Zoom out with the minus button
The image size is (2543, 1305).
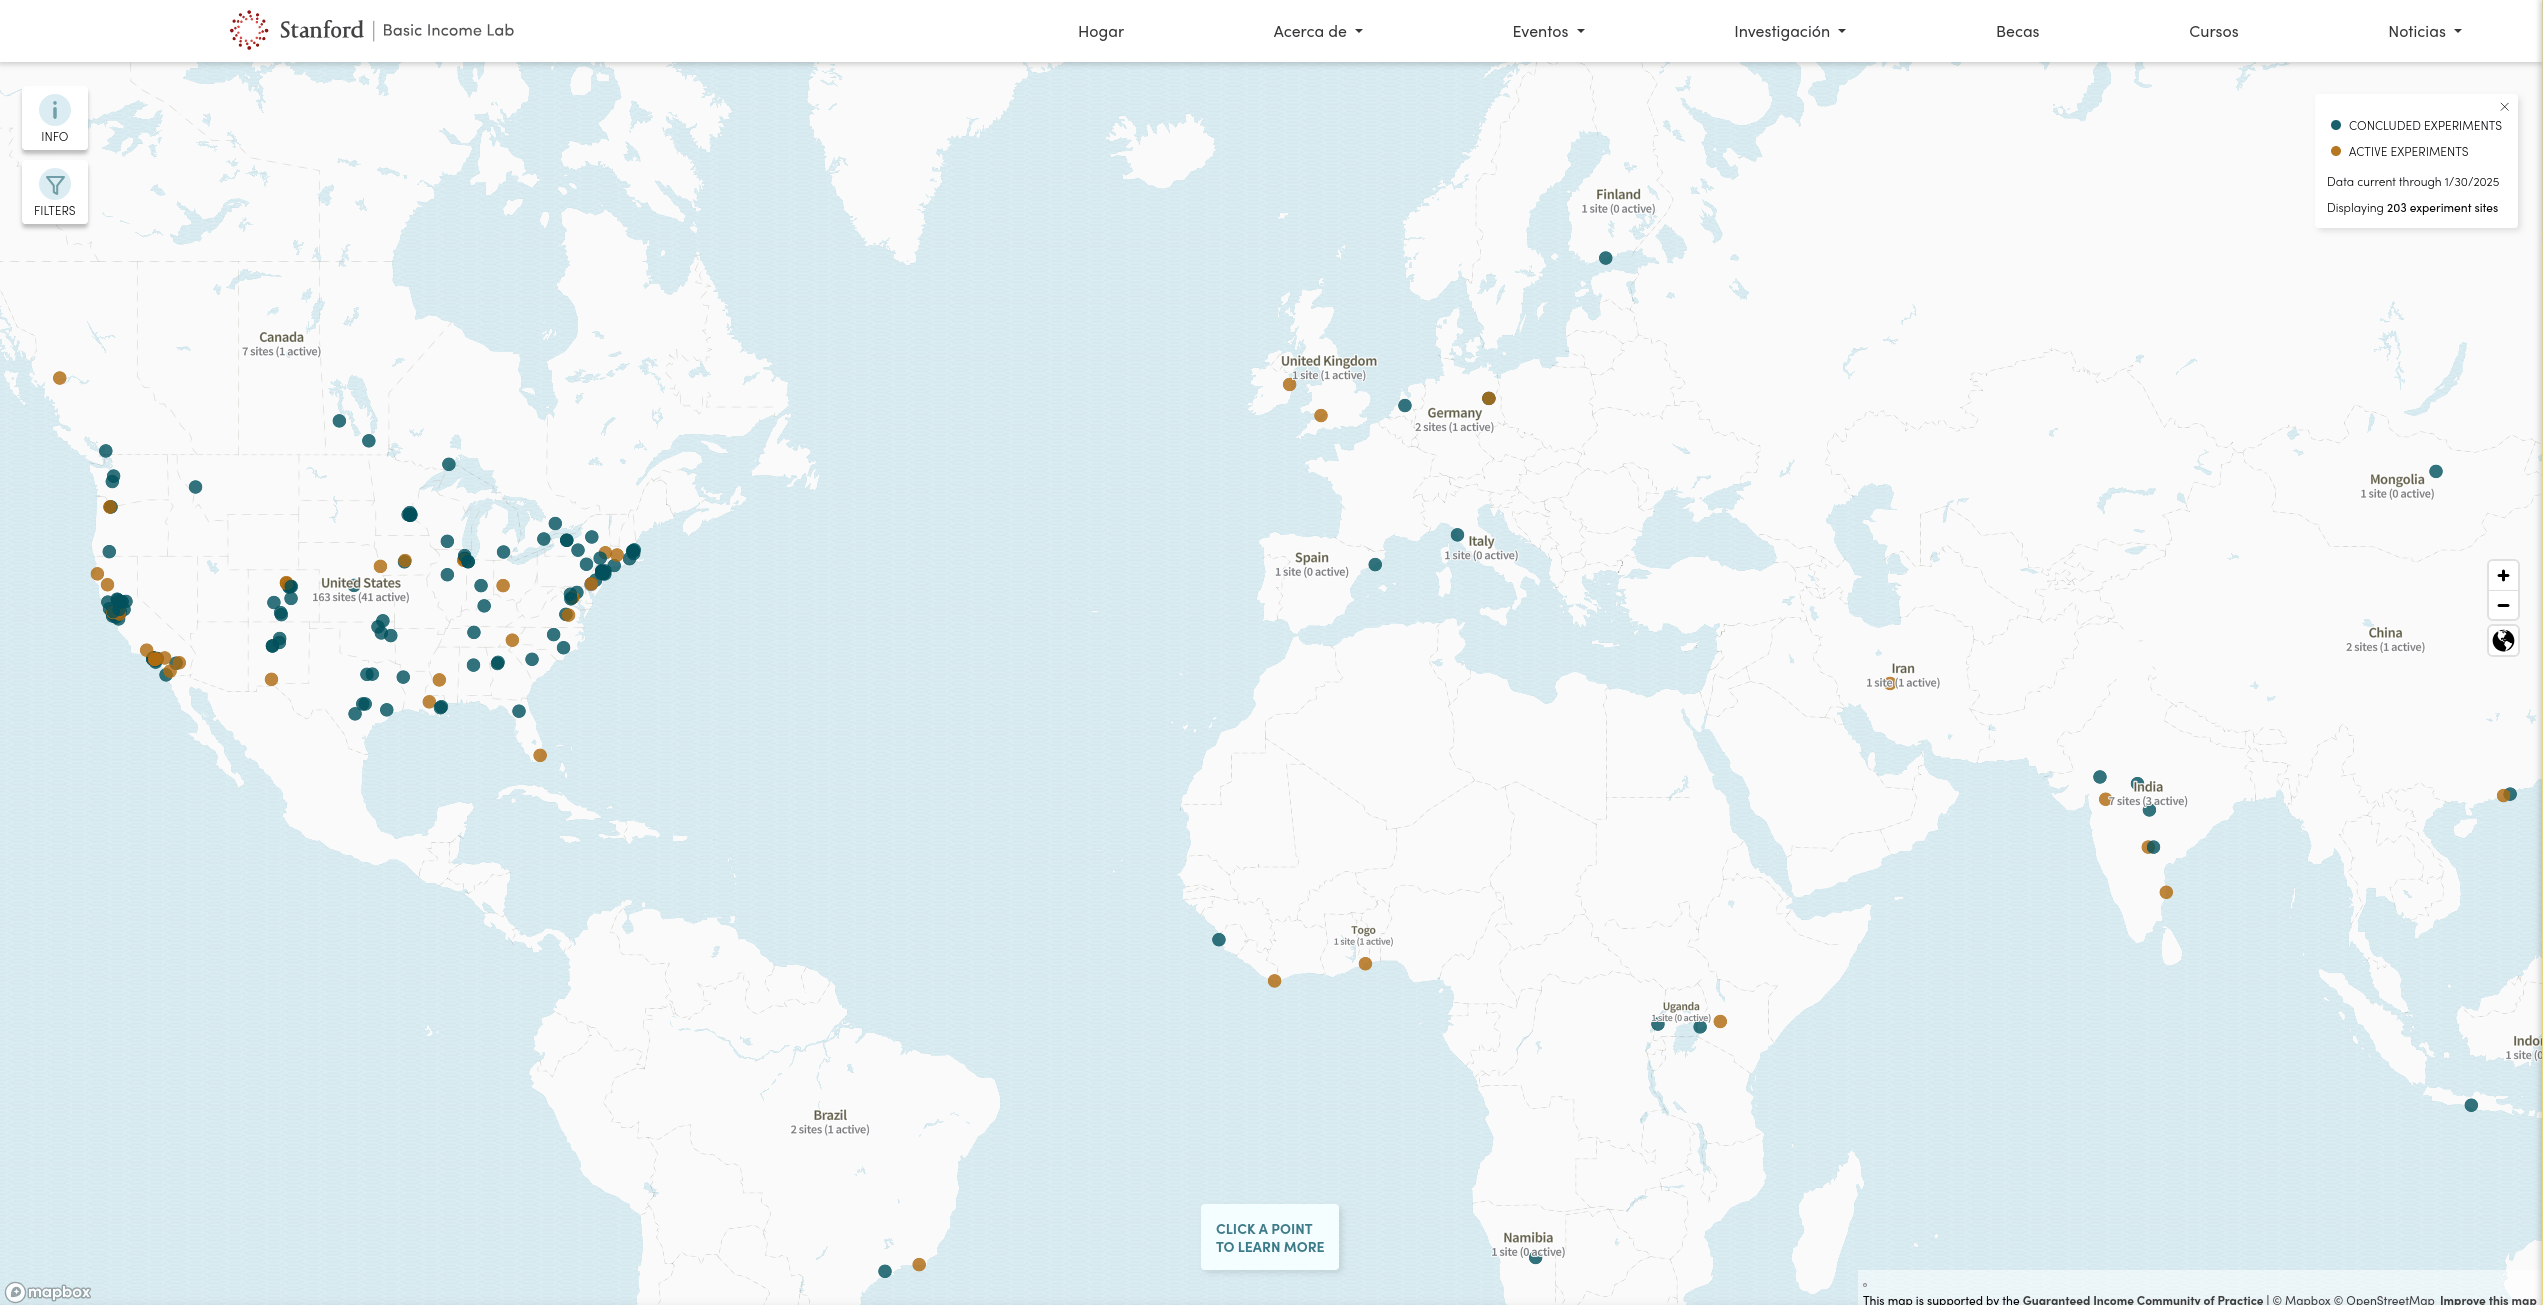coord(2503,605)
